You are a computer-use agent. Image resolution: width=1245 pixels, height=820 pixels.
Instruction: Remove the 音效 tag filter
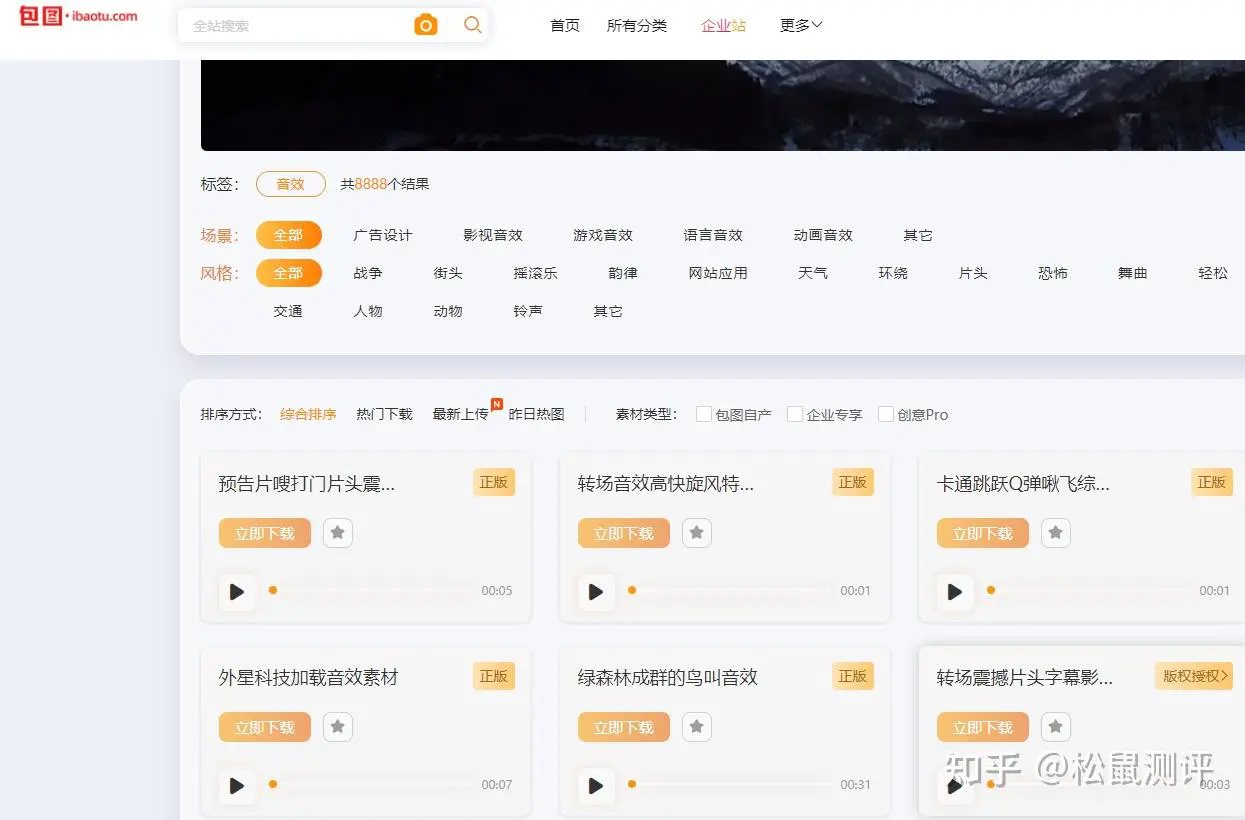291,184
